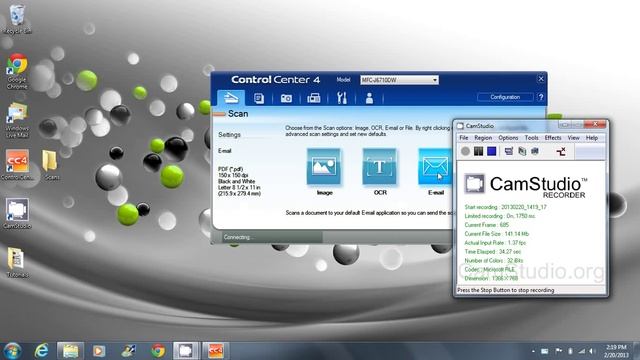Switch to the PC-Copy tab icon
This screenshot has width=640, height=360.
259,98
